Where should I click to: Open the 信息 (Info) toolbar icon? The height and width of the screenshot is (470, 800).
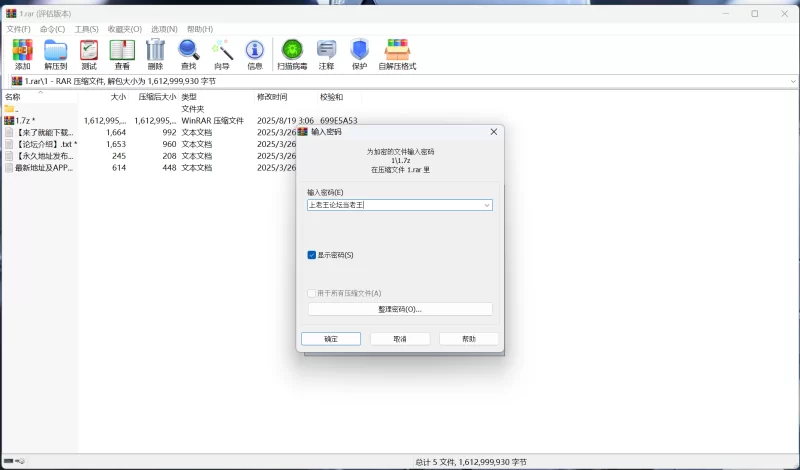(255, 50)
